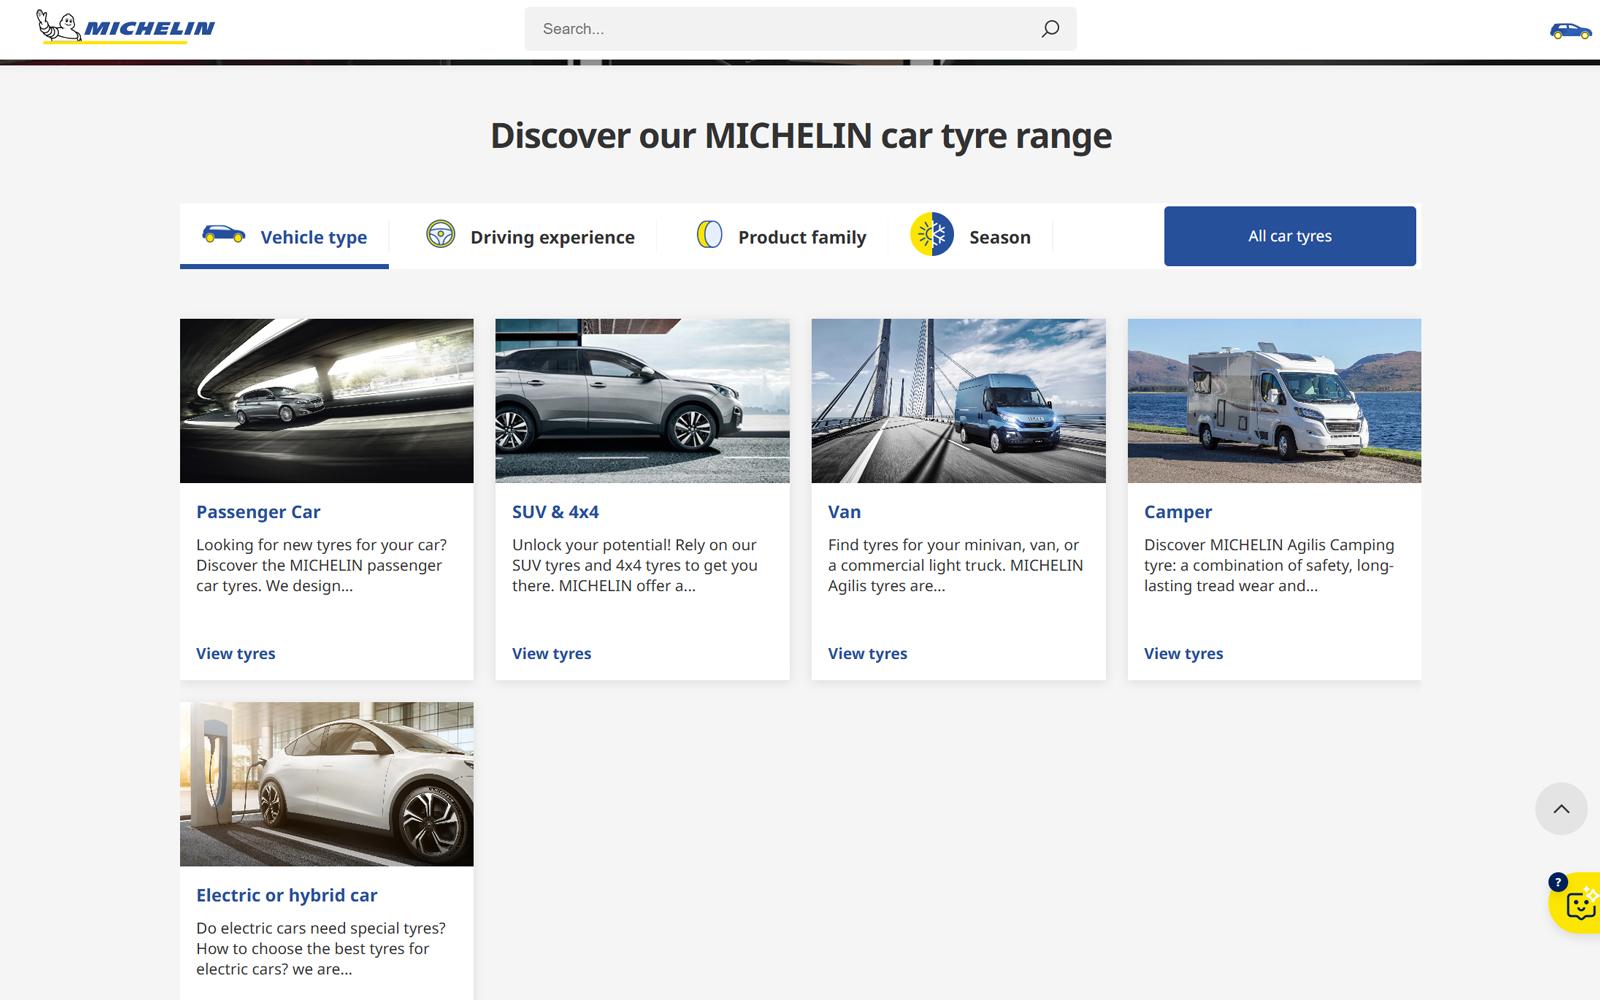The image size is (1600, 1000).
Task: Click the back-to-top arrow button
Action: click(x=1561, y=809)
